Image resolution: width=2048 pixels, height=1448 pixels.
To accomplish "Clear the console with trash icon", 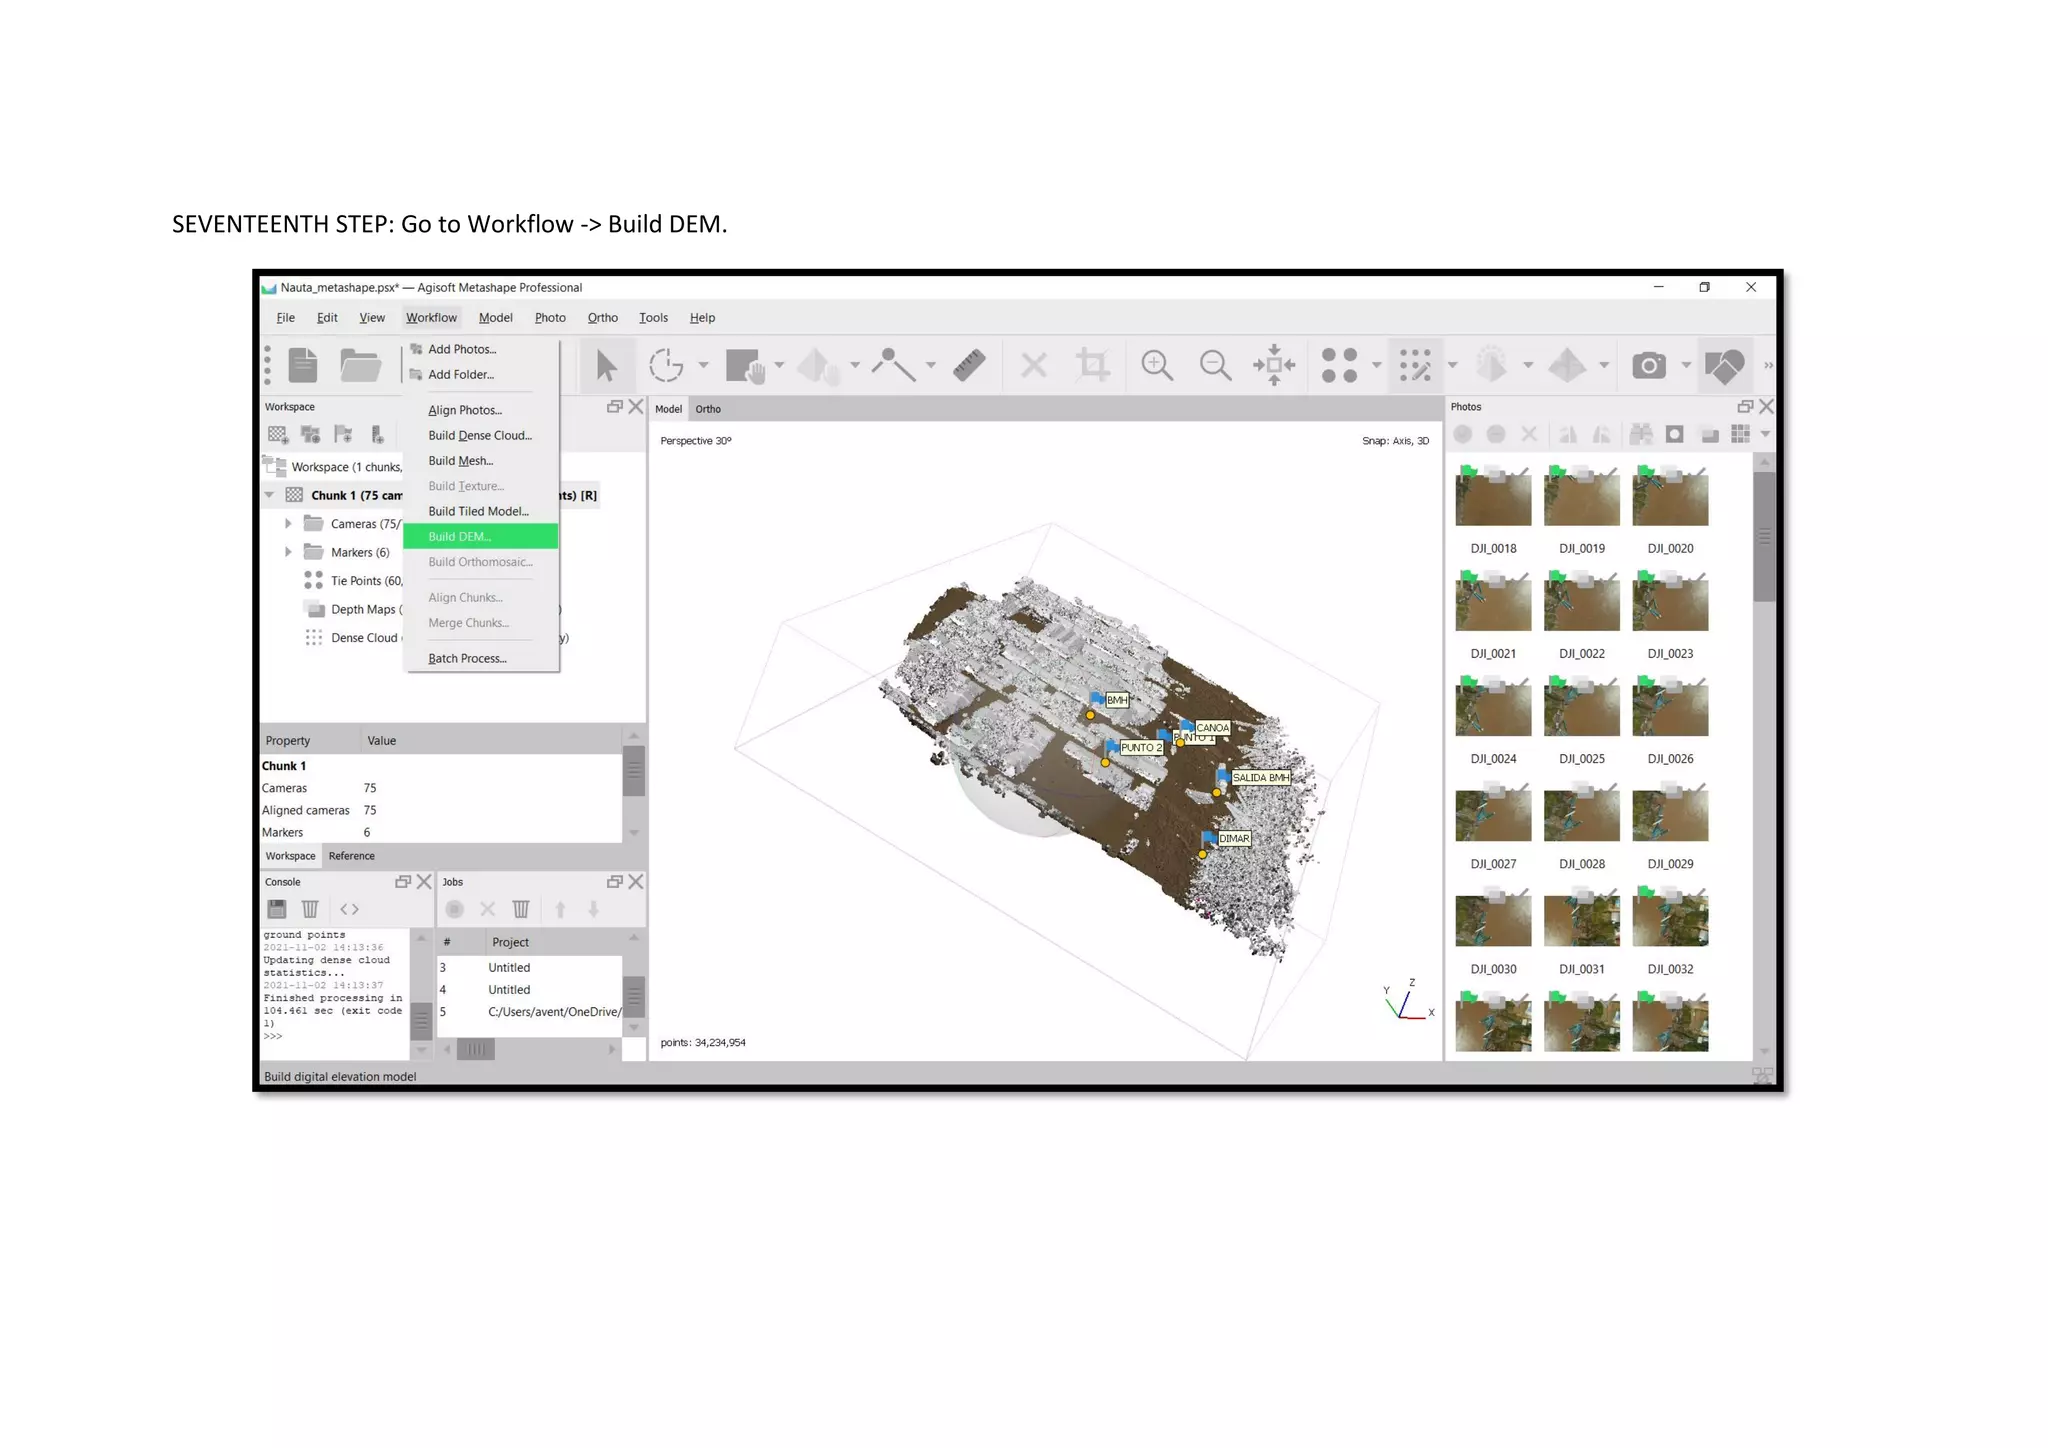I will tap(310, 909).
